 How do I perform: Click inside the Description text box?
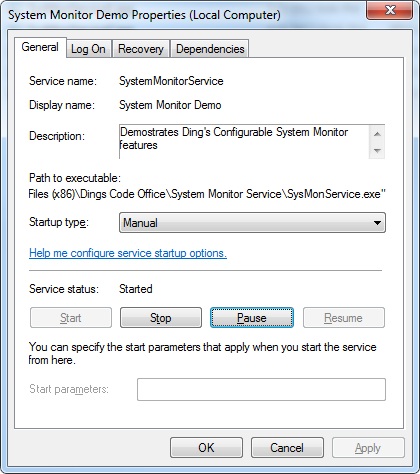(x=244, y=142)
